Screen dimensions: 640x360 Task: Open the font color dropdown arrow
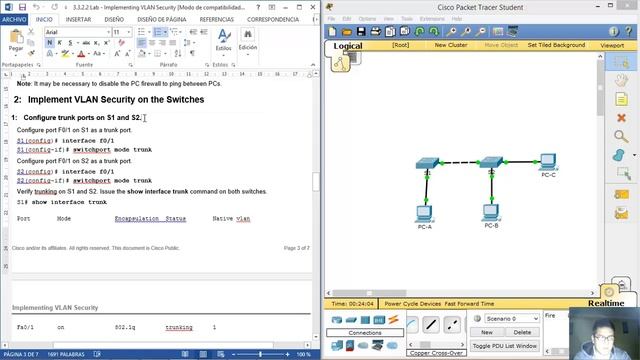tap(89, 53)
